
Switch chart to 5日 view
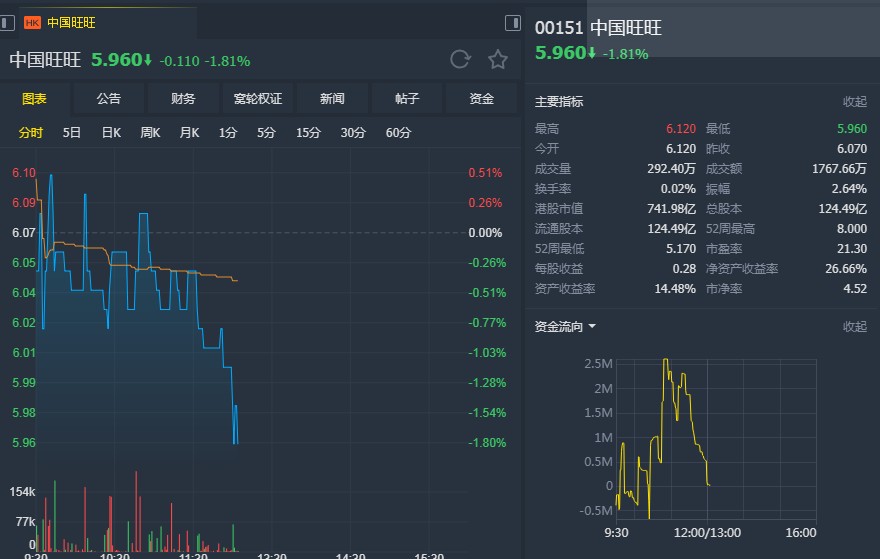(x=71, y=132)
